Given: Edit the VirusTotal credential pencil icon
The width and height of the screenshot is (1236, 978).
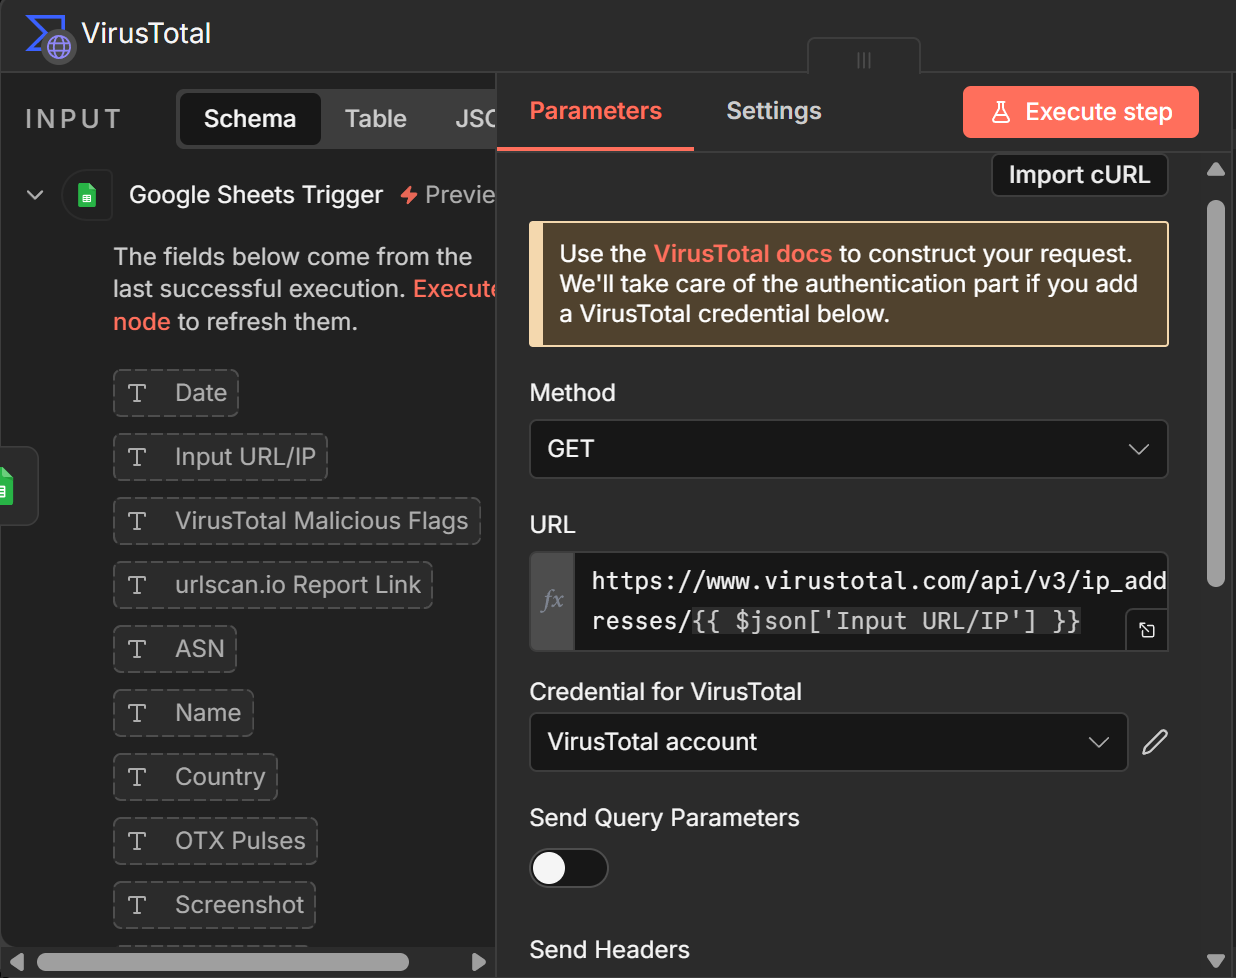Looking at the screenshot, I should [x=1155, y=742].
